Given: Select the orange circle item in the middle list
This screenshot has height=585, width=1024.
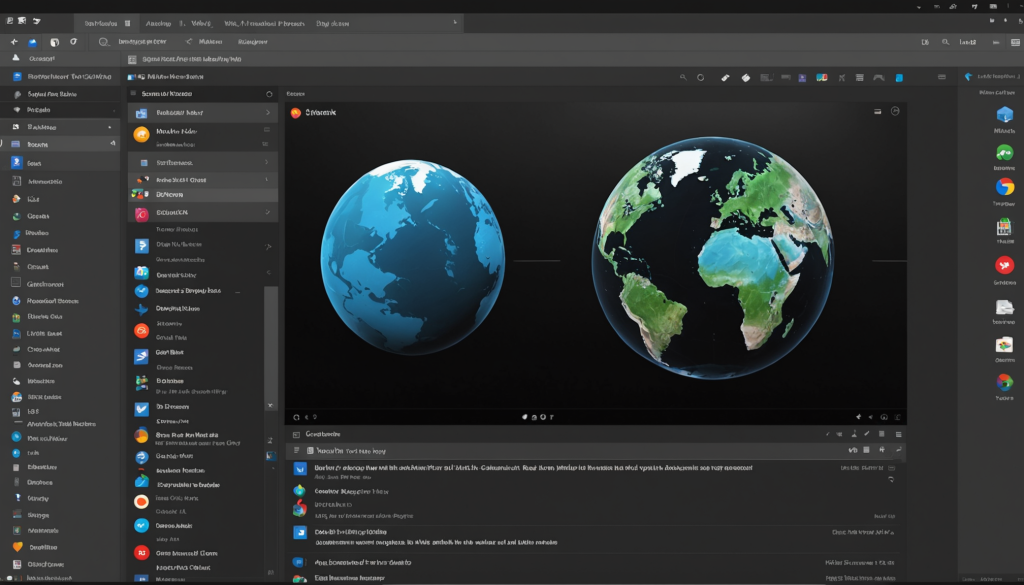Looking at the screenshot, I should [142, 134].
